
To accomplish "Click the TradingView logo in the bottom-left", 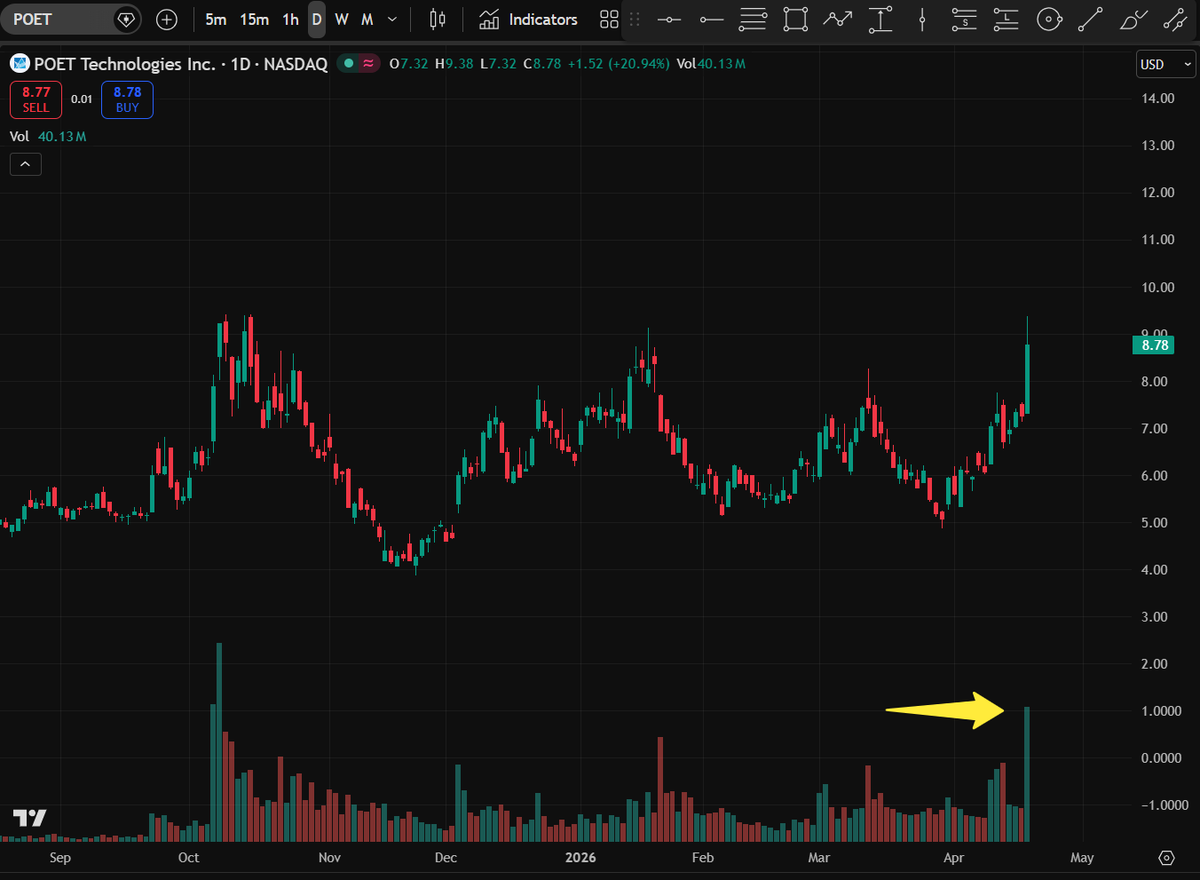I will pyautogui.click(x=30, y=817).
